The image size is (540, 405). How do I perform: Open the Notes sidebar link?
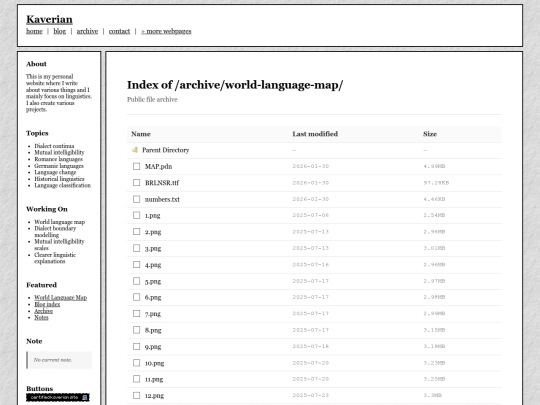coord(41,318)
